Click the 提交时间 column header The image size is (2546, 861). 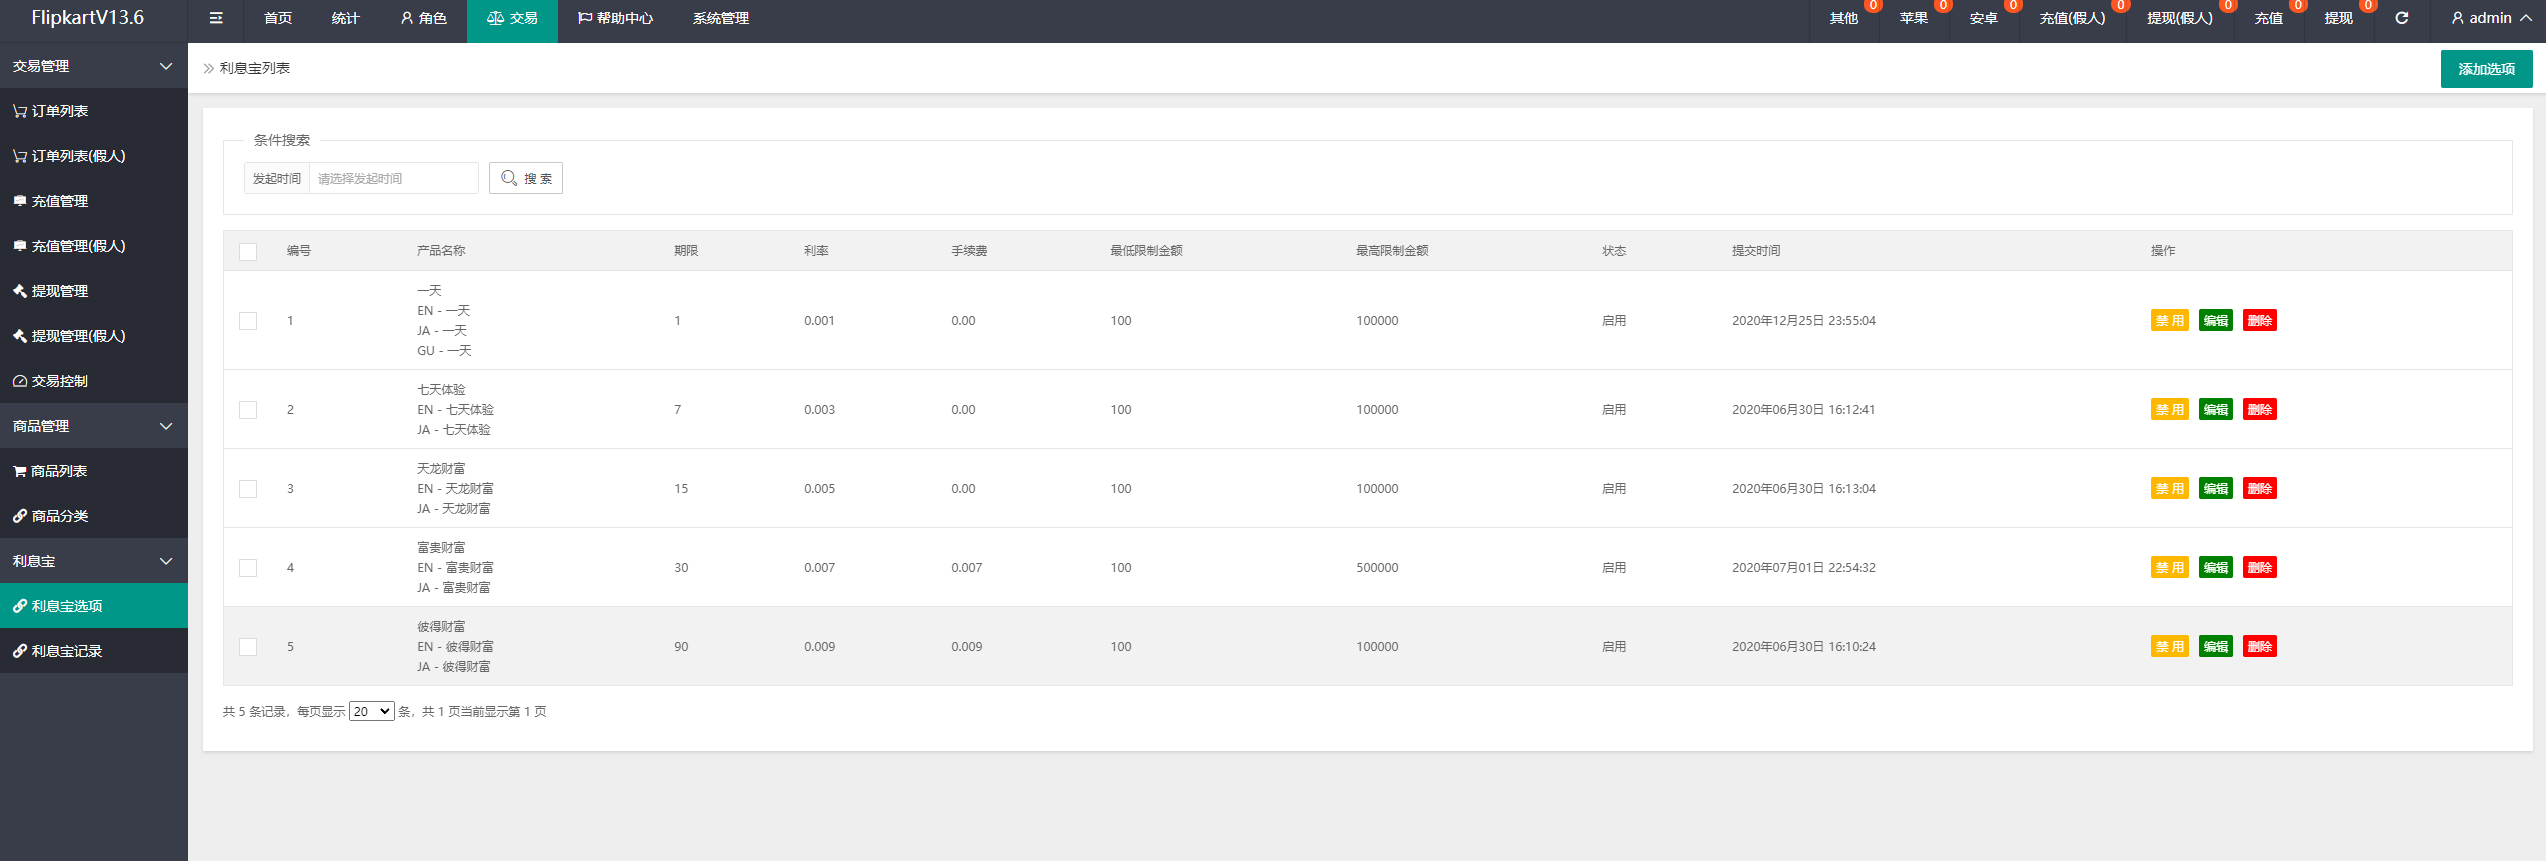point(1756,251)
